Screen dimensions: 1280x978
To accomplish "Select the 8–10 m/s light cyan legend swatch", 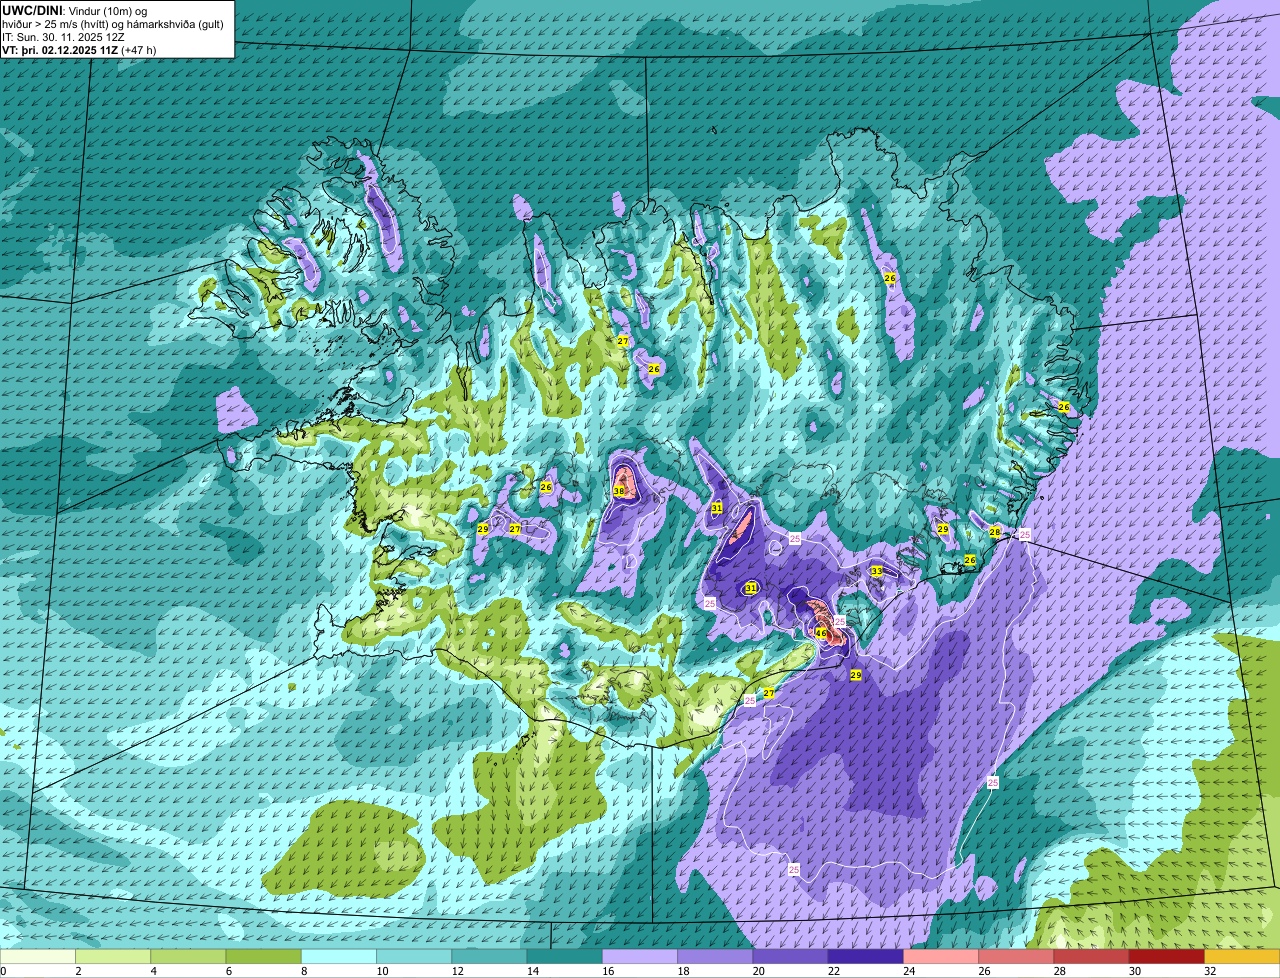I will (339, 956).
